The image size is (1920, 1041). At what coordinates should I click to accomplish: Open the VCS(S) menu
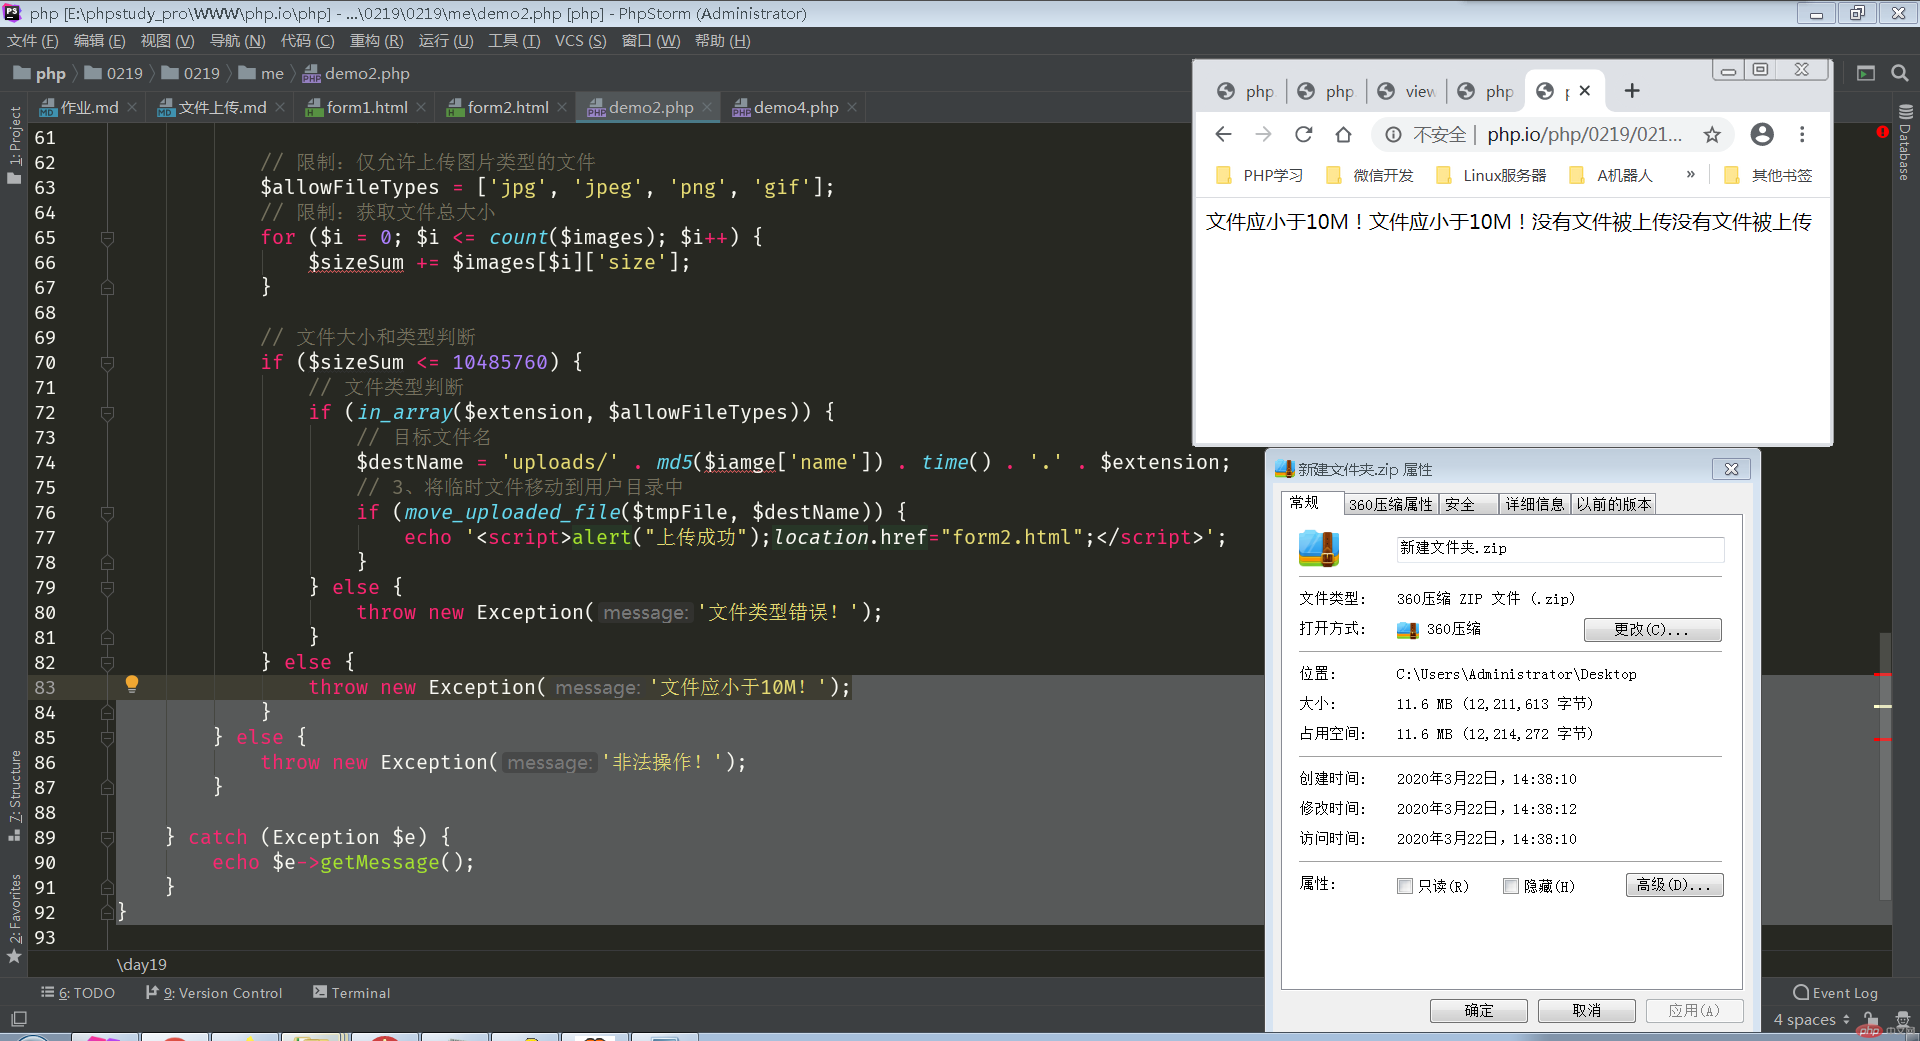(580, 41)
